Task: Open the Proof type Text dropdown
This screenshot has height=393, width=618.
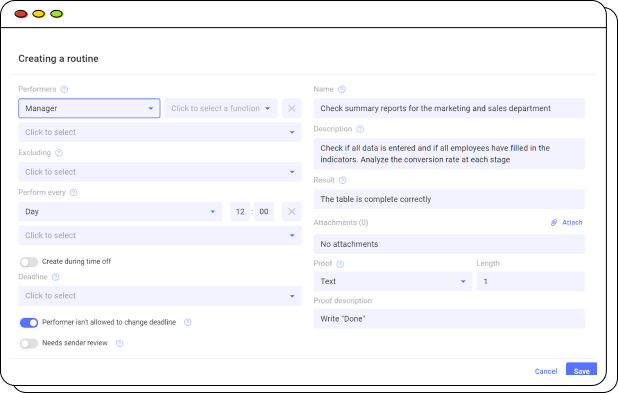Action: (x=393, y=281)
